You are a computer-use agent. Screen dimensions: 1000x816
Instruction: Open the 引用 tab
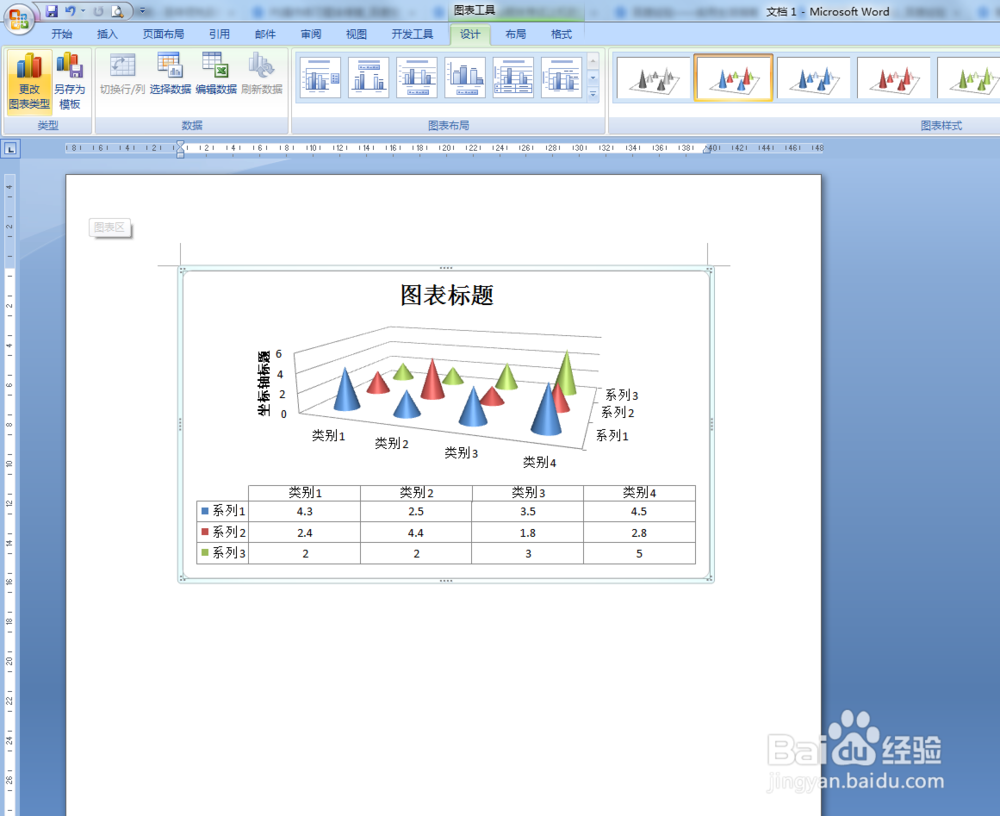(x=219, y=34)
